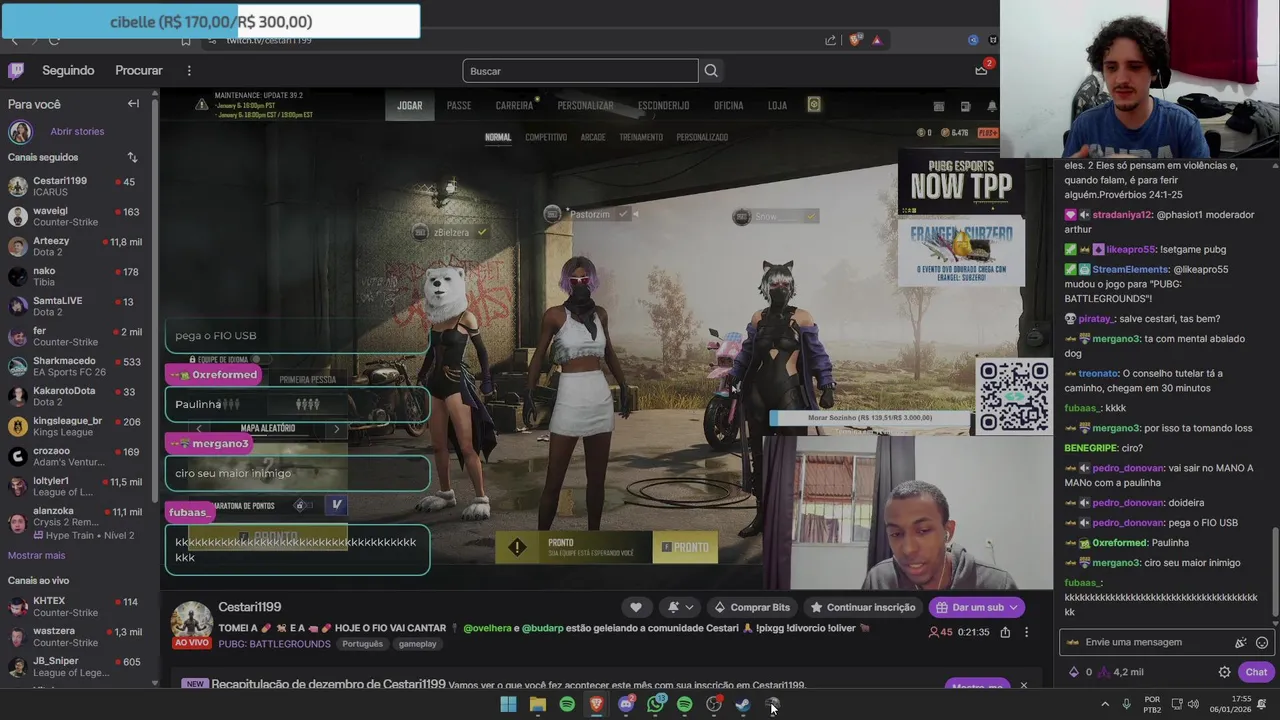Click the @budarp mention in the stream title

pyautogui.click(x=543, y=628)
